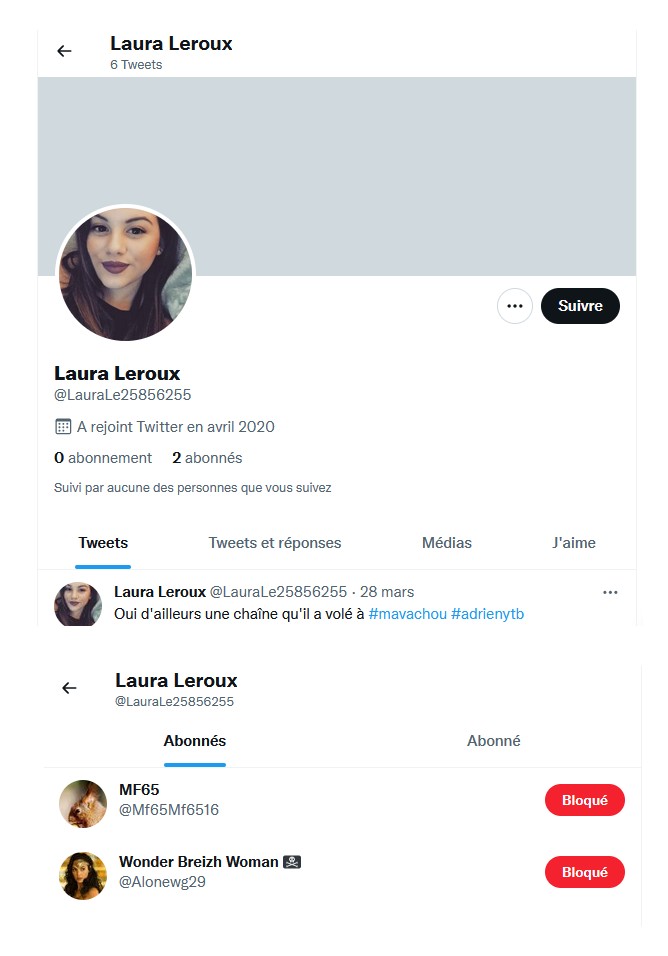Click the back arrow beside the 6 Tweets header
The image size is (668, 956).
[x=64, y=51]
